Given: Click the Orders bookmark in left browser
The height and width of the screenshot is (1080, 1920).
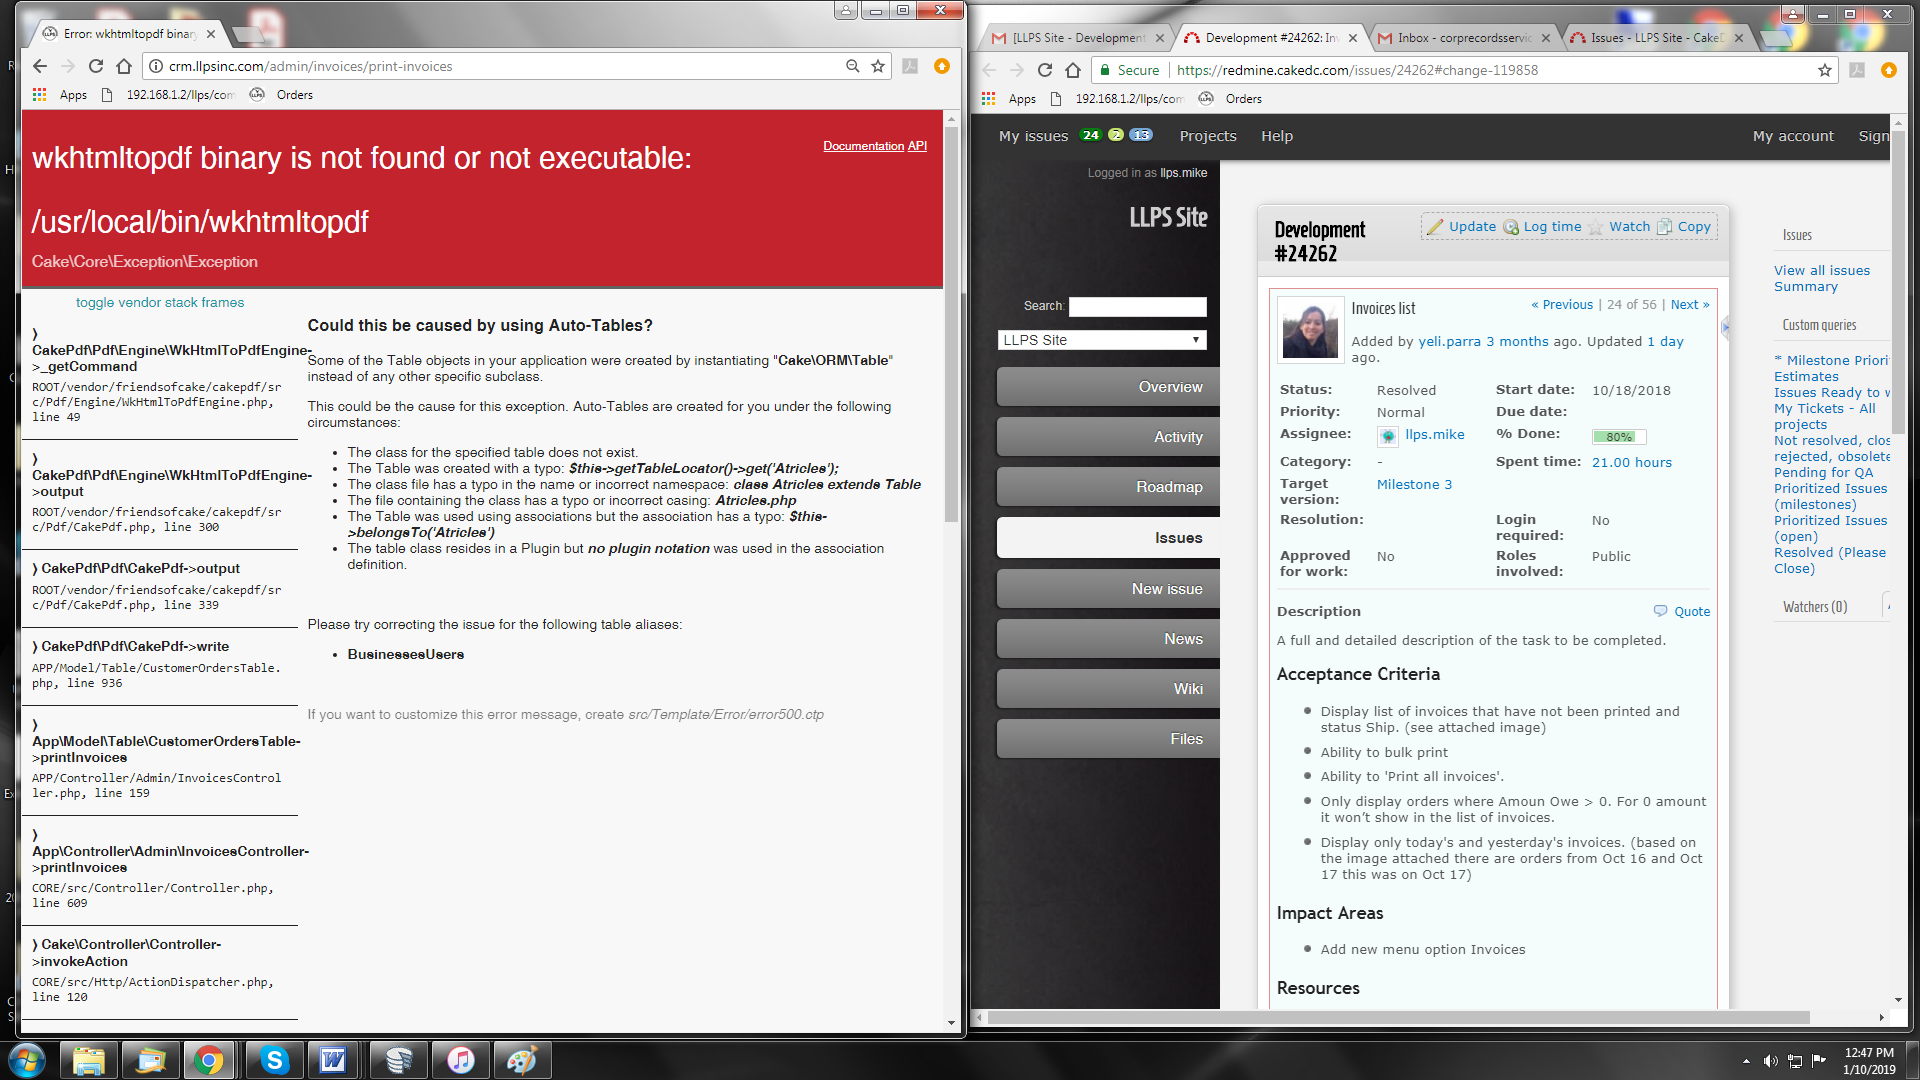Looking at the screenshot, I should point(294,95).
